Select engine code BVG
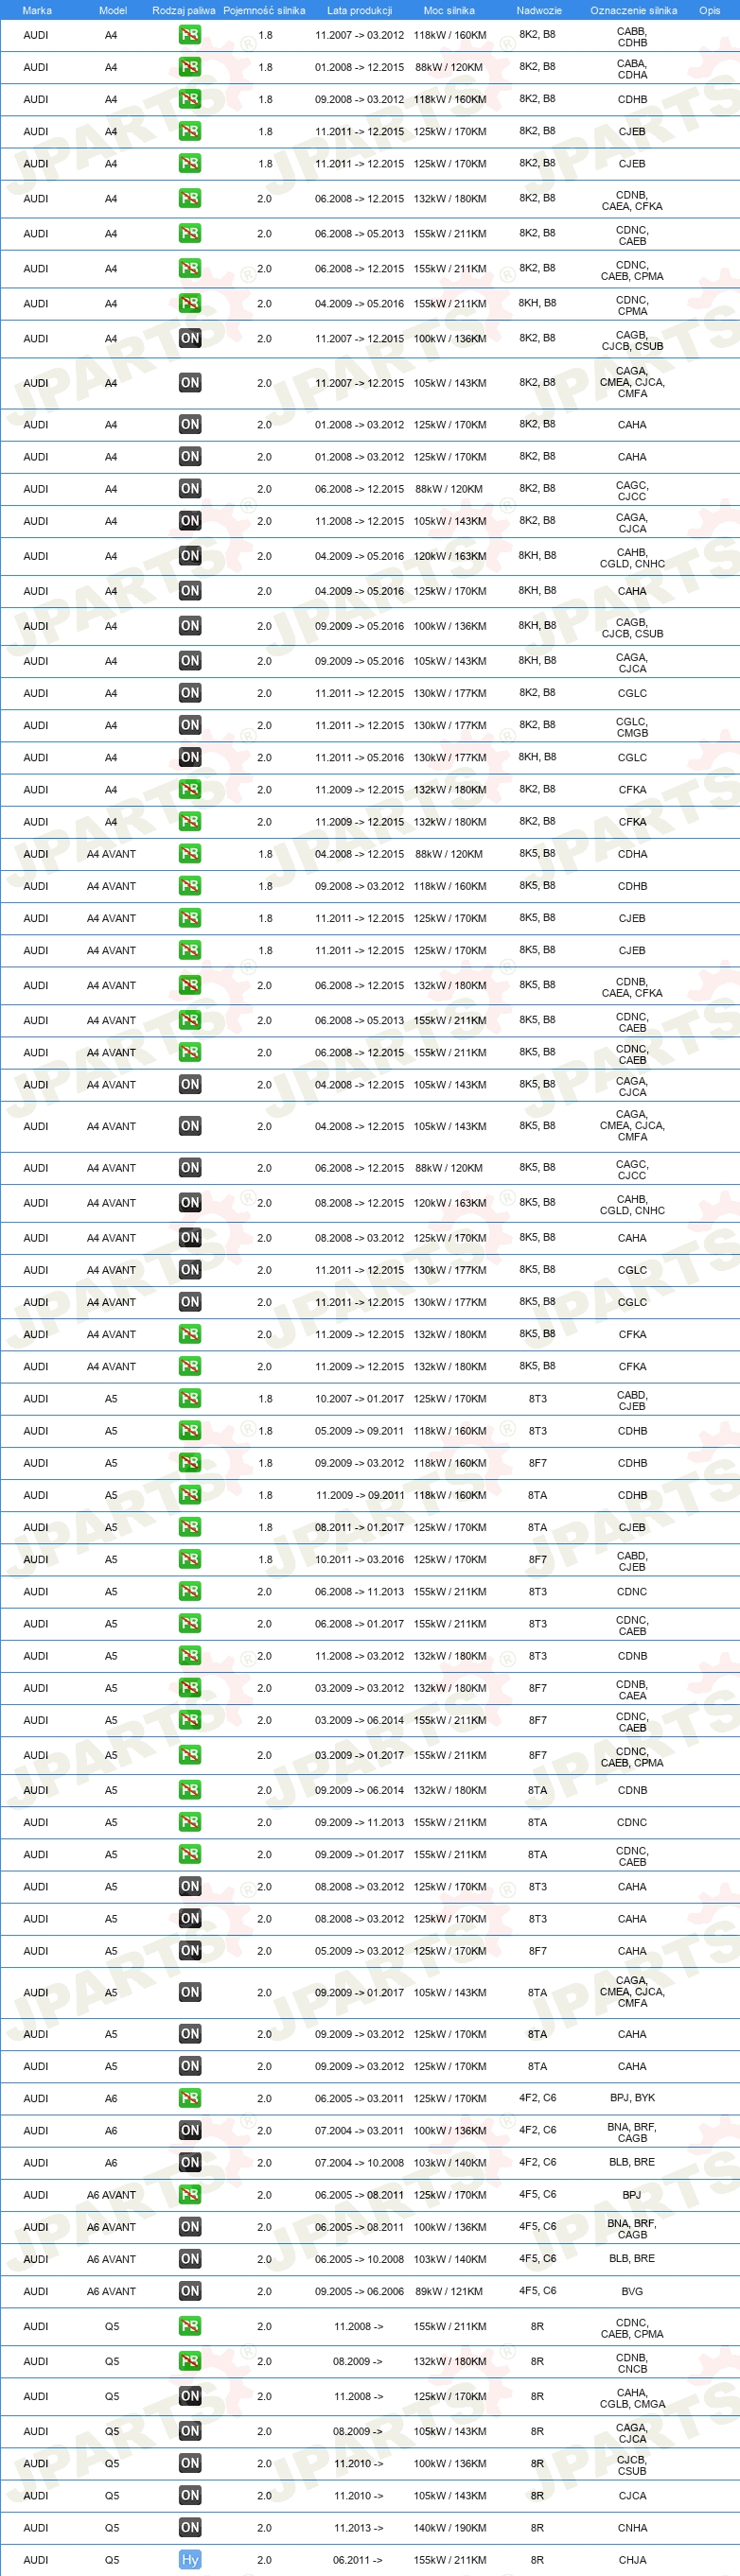 pos(632,2291)
